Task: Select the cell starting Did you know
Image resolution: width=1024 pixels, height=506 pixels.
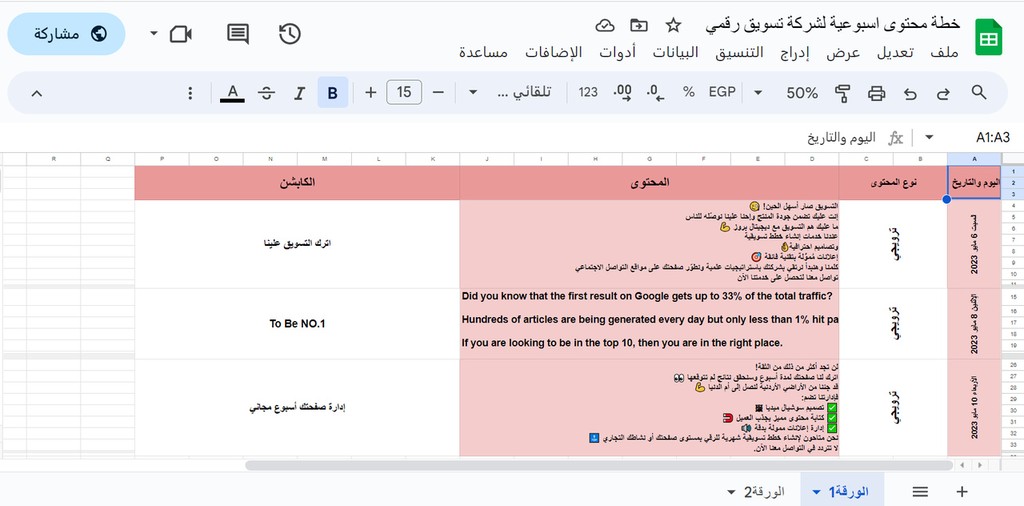Action: 649,323
